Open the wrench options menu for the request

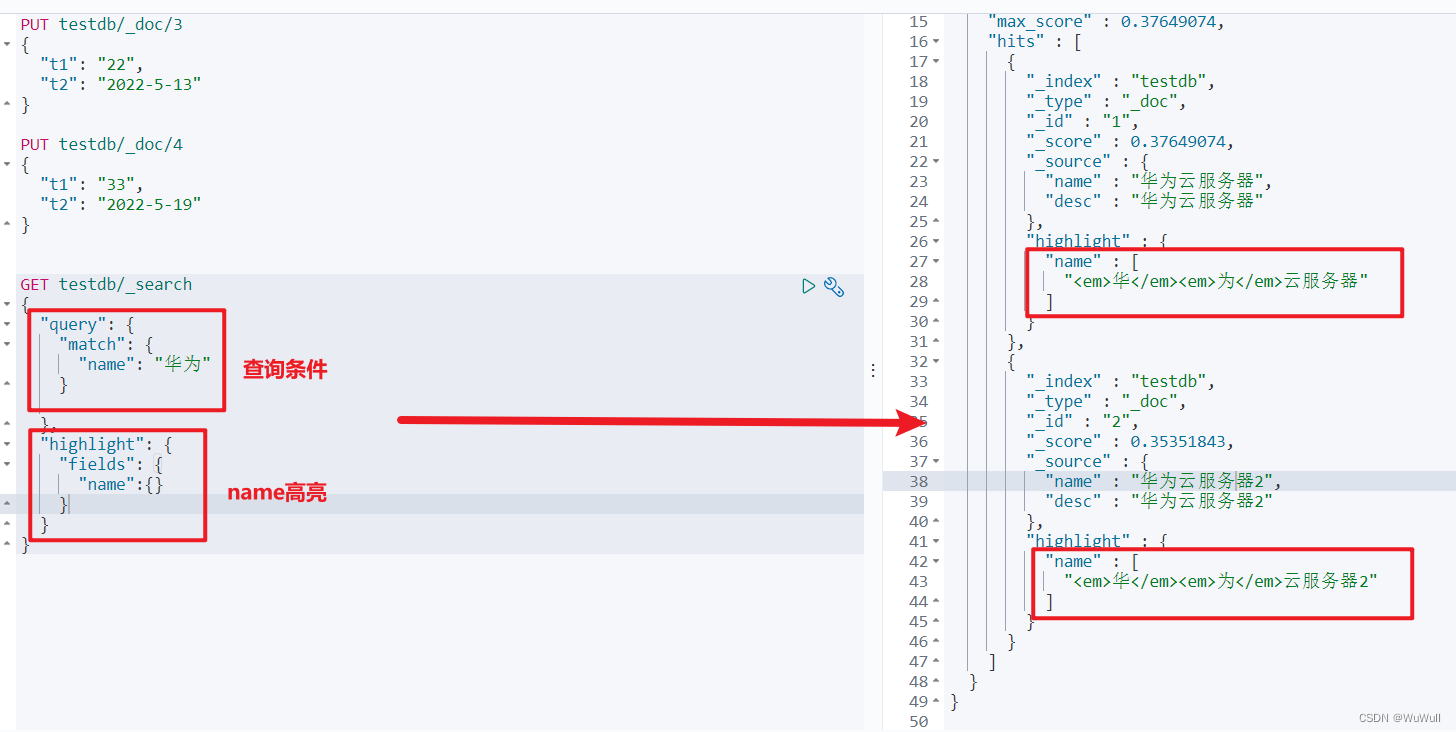pyautogui.click(x=834, y=286)
